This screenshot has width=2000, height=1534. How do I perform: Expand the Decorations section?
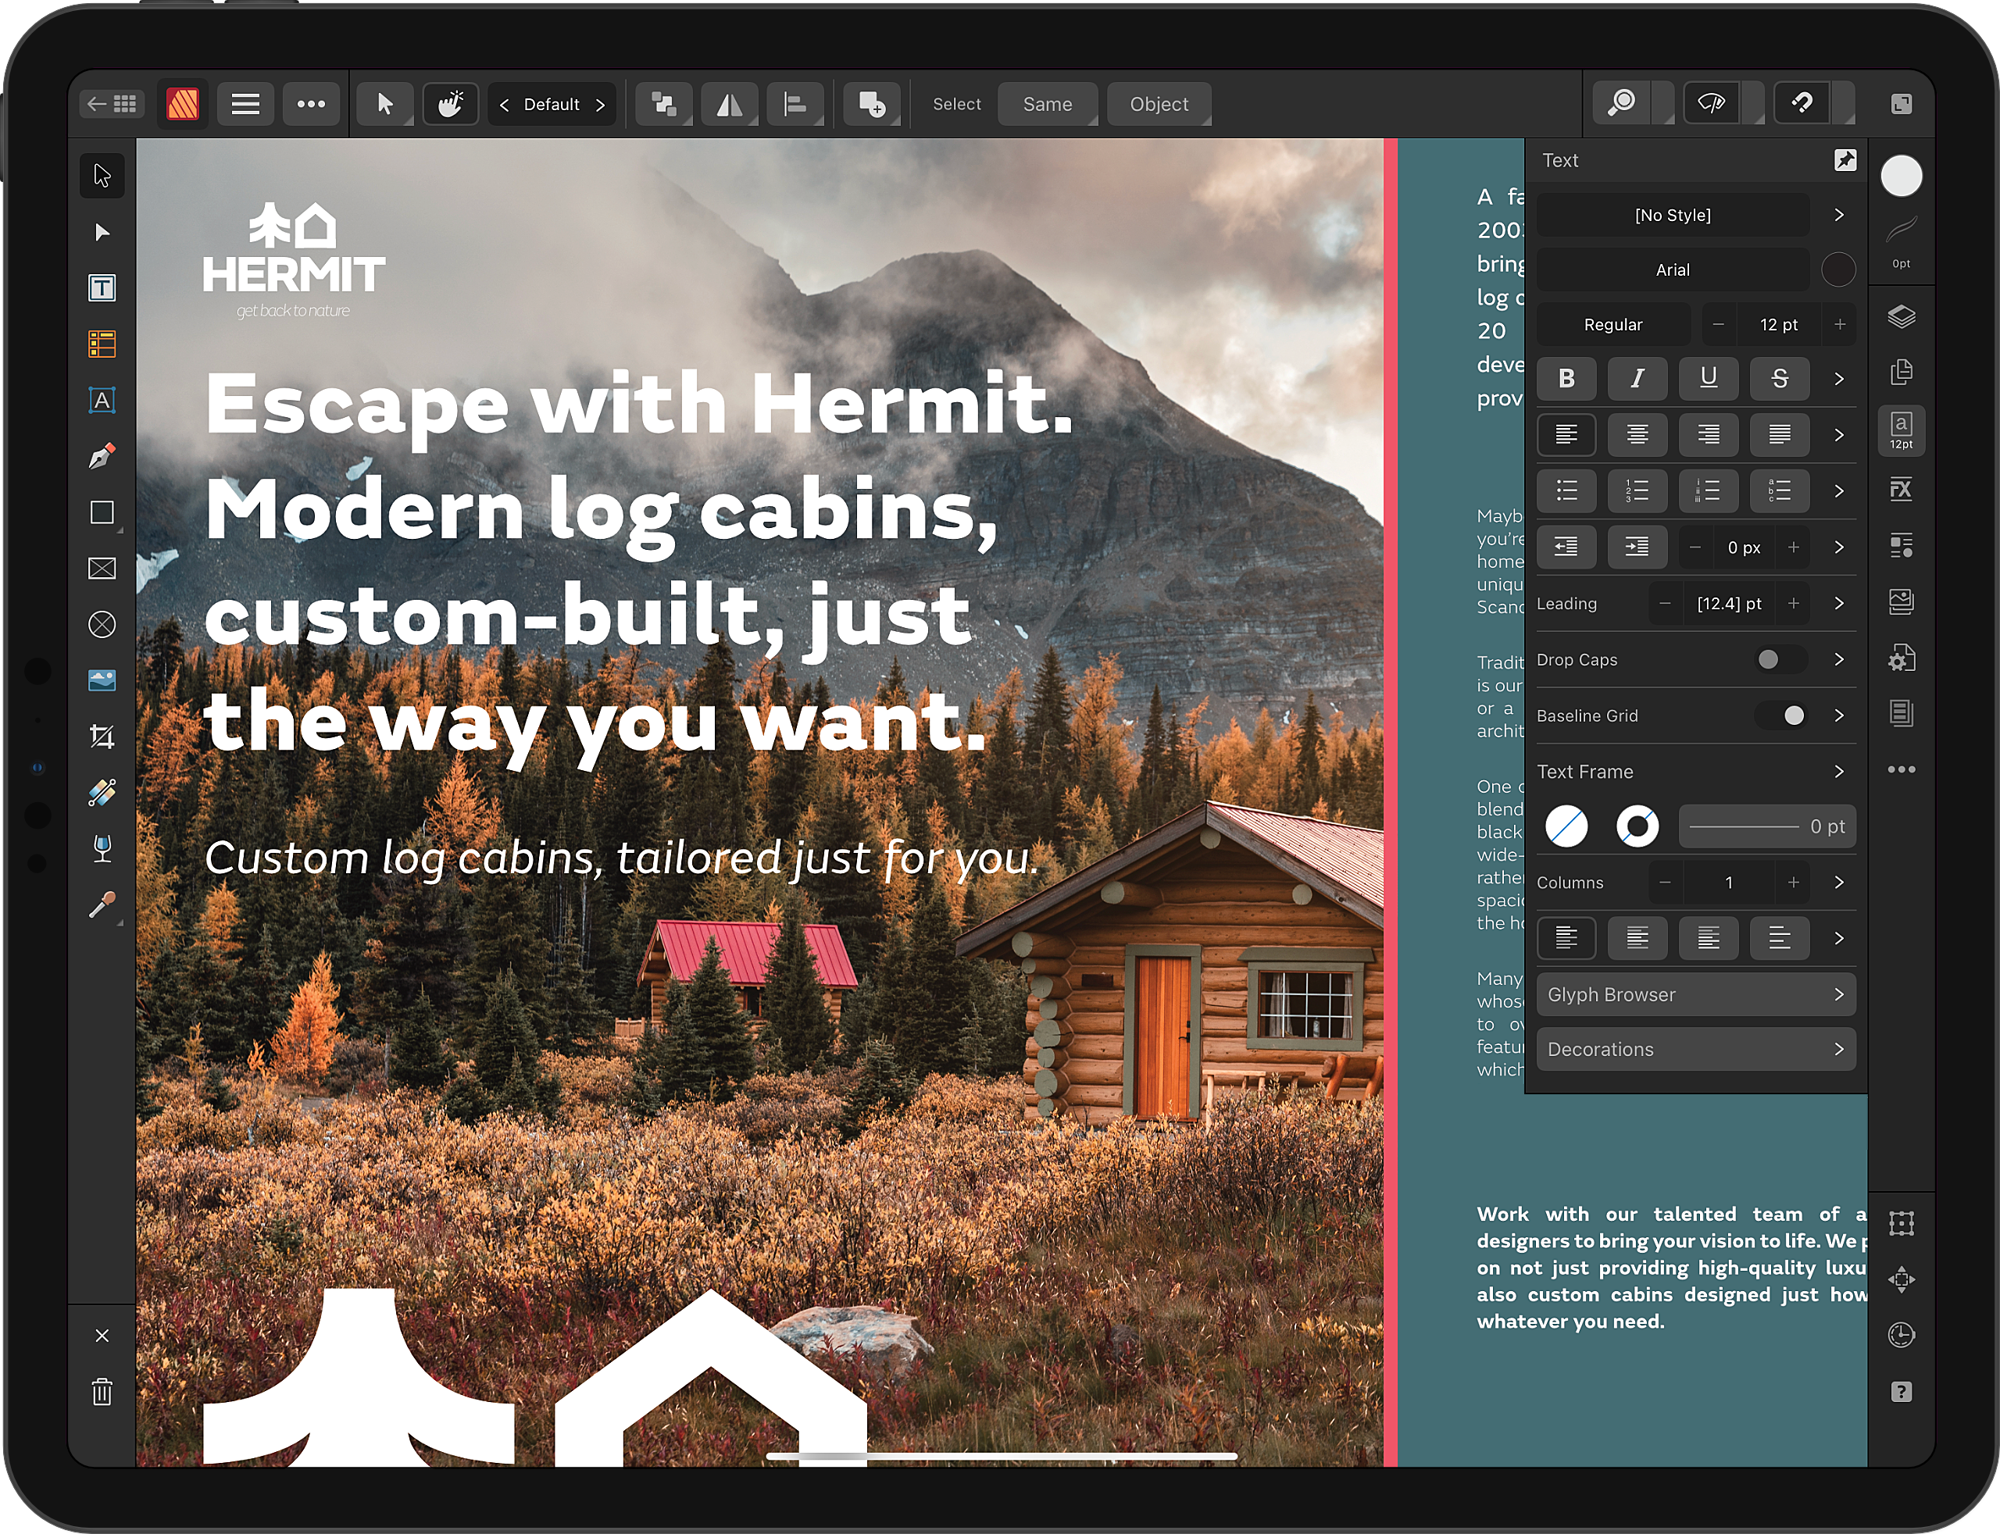1691,1047
